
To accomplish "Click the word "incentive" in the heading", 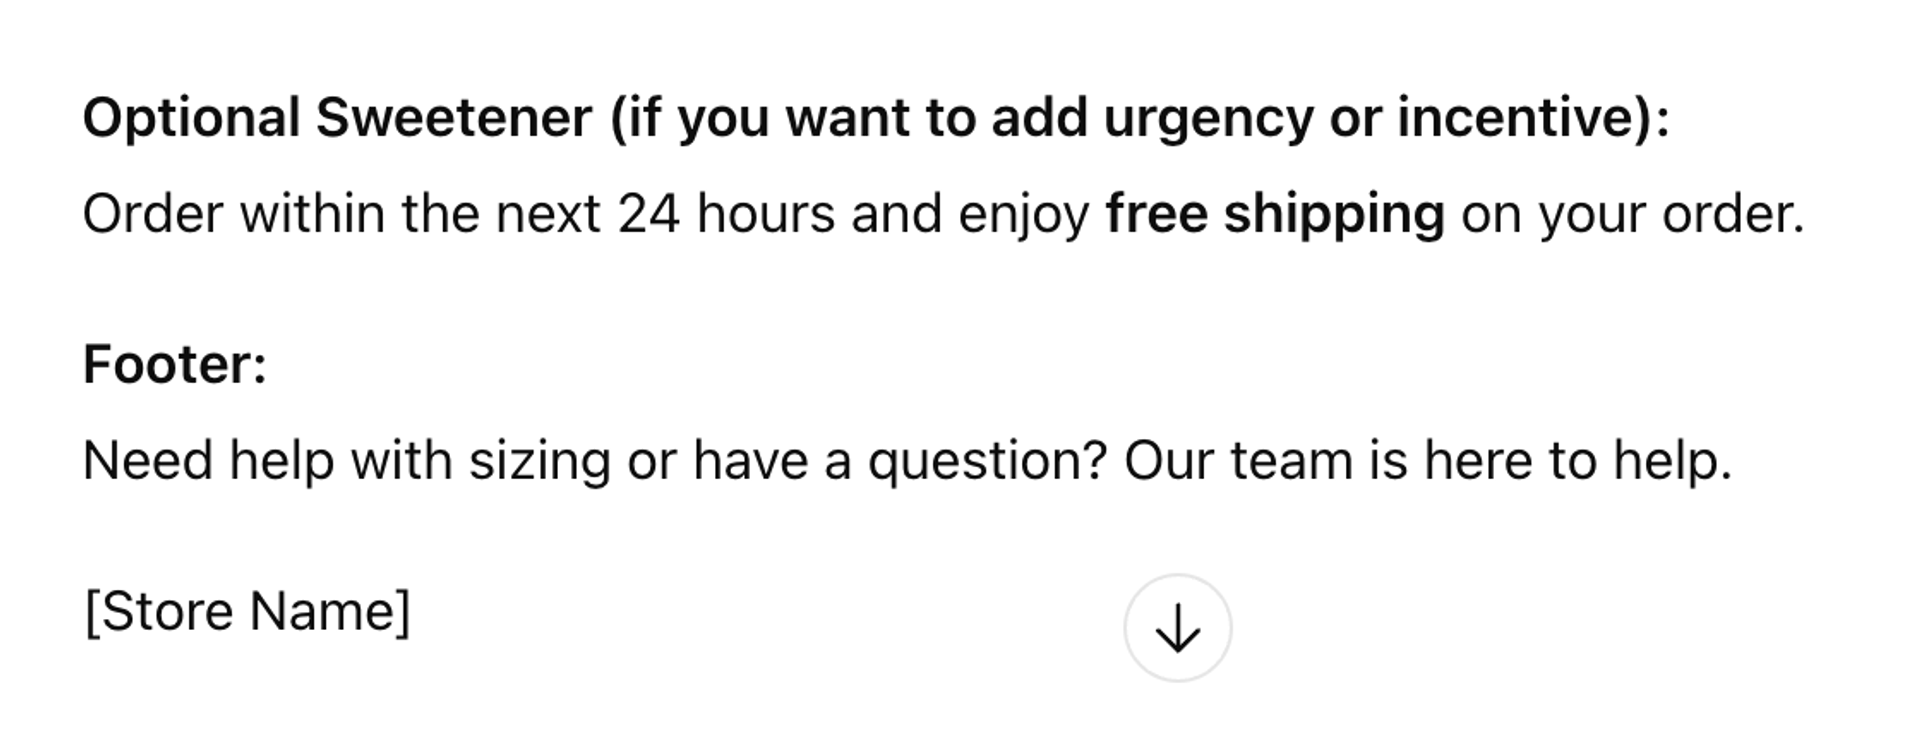I will point(1520,118).
